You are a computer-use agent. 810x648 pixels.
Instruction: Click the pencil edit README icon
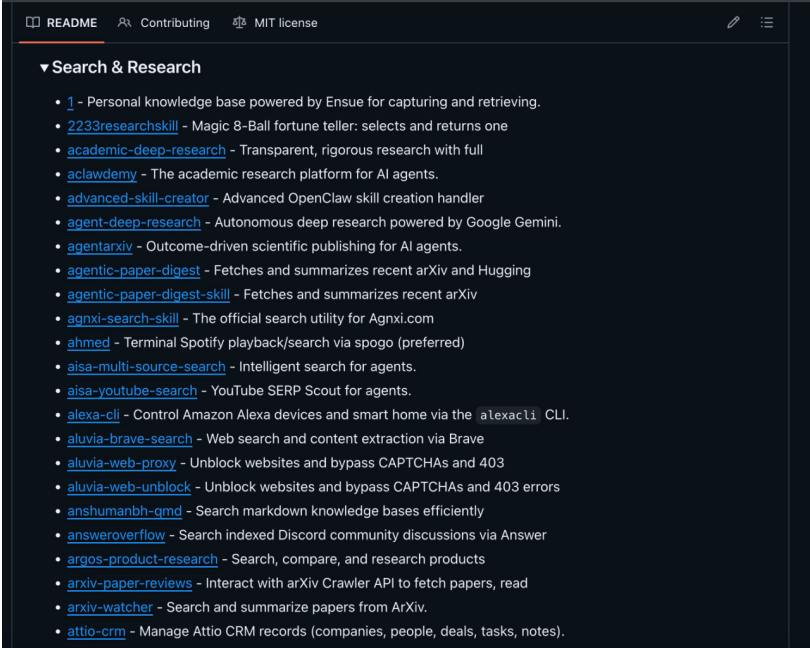click(x=733, y=22)
